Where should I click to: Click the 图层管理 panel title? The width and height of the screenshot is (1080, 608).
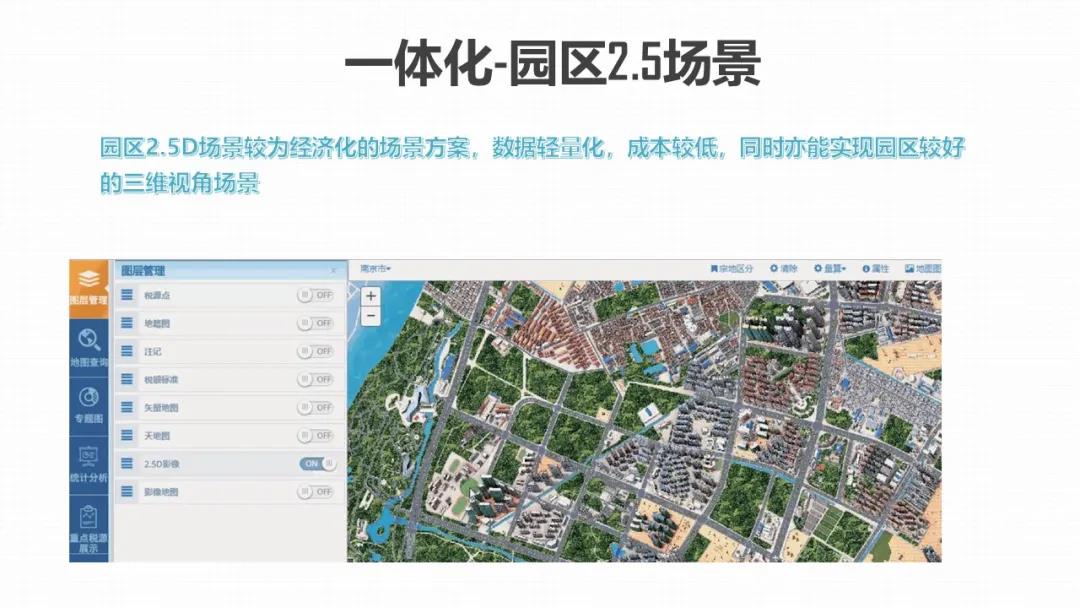143,271
